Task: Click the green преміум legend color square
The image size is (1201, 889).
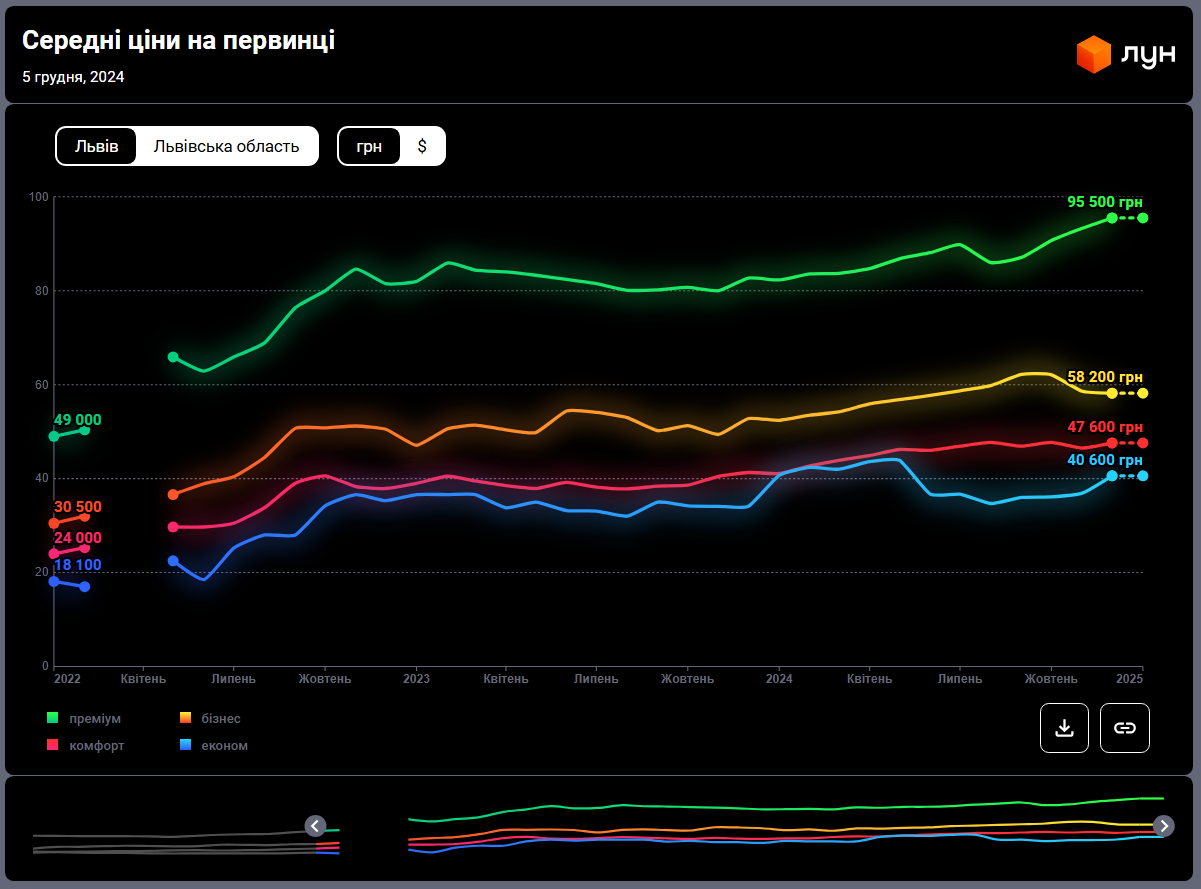Action: [x=53, y=718]
